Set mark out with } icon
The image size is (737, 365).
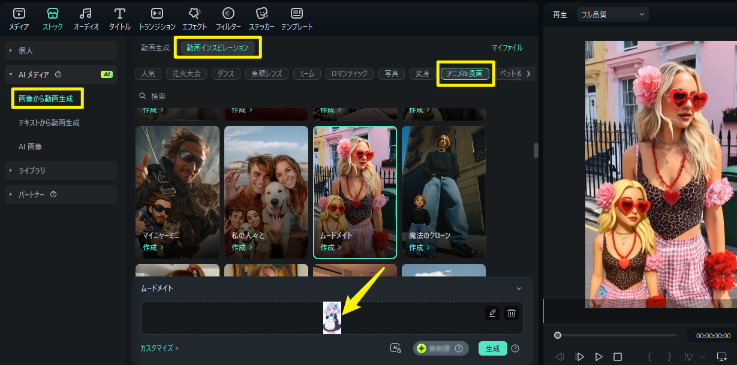point(669,357)
